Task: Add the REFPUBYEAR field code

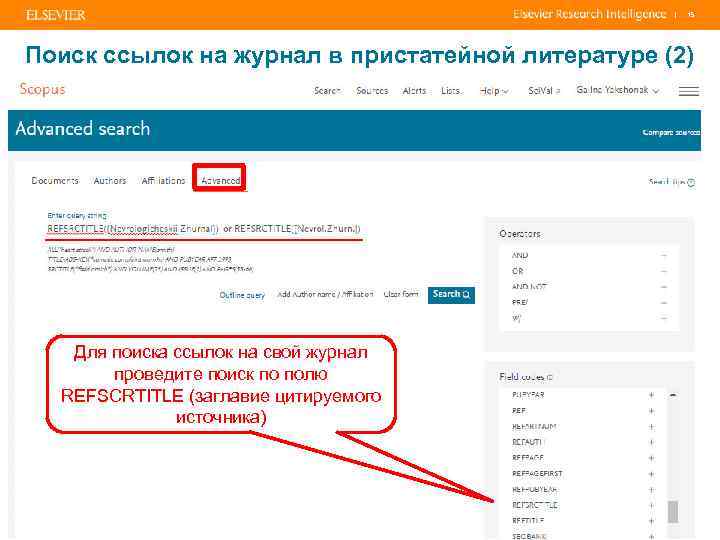Action: pos(651,489)
